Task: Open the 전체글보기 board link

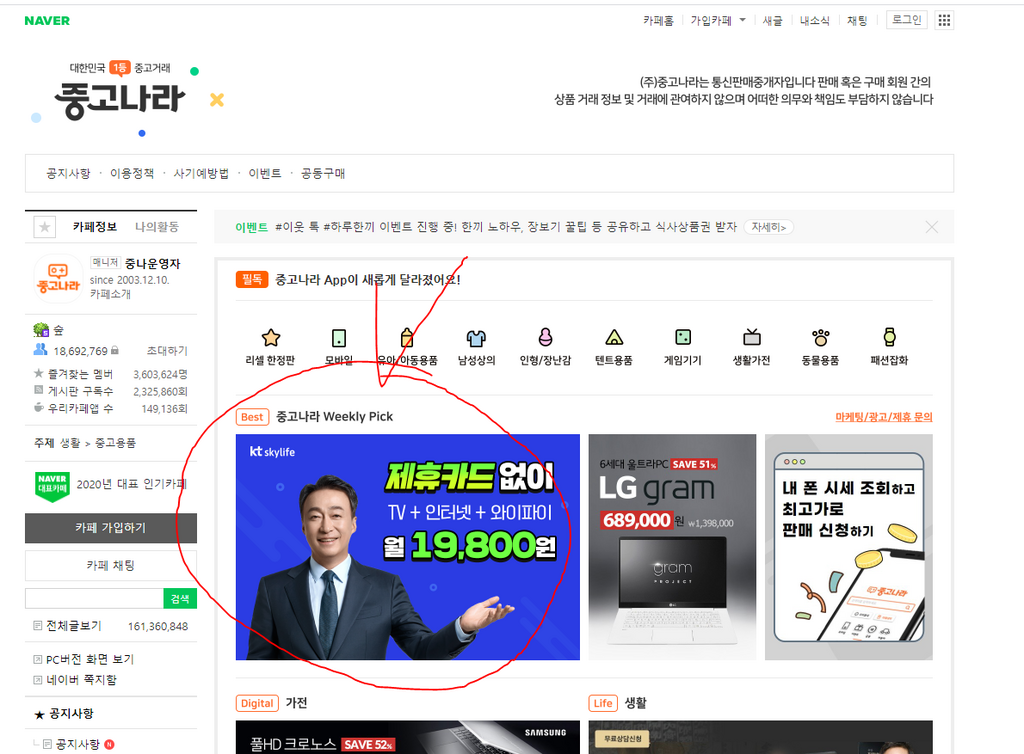Action: [x=74, y=626]
